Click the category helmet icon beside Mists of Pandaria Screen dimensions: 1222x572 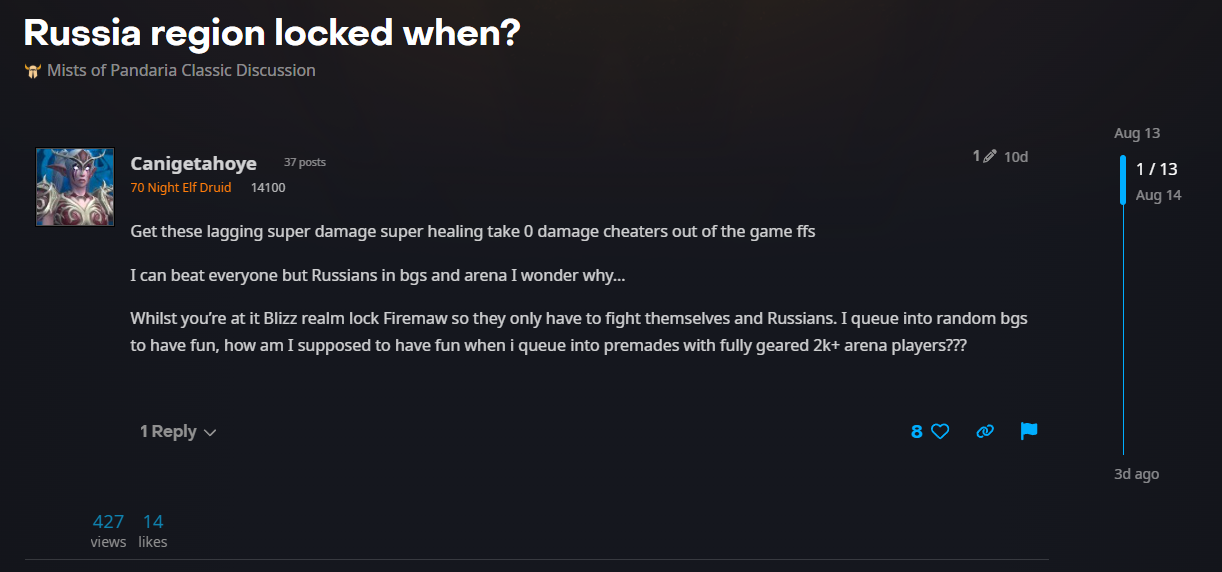pyautogui.click(x=33, y=71)
